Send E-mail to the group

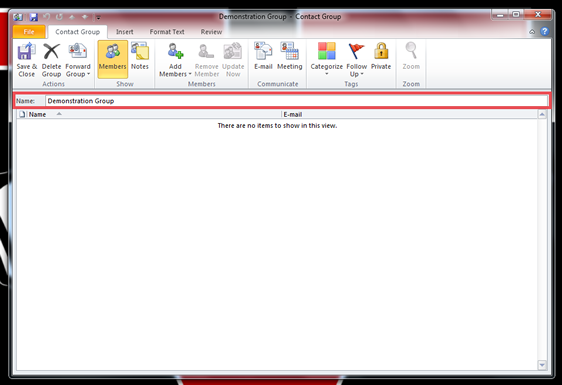(x=263, y=57)
